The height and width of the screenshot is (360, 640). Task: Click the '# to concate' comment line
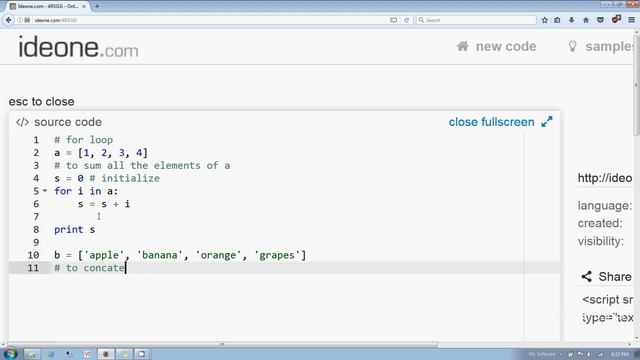click(x=89, y=268)
